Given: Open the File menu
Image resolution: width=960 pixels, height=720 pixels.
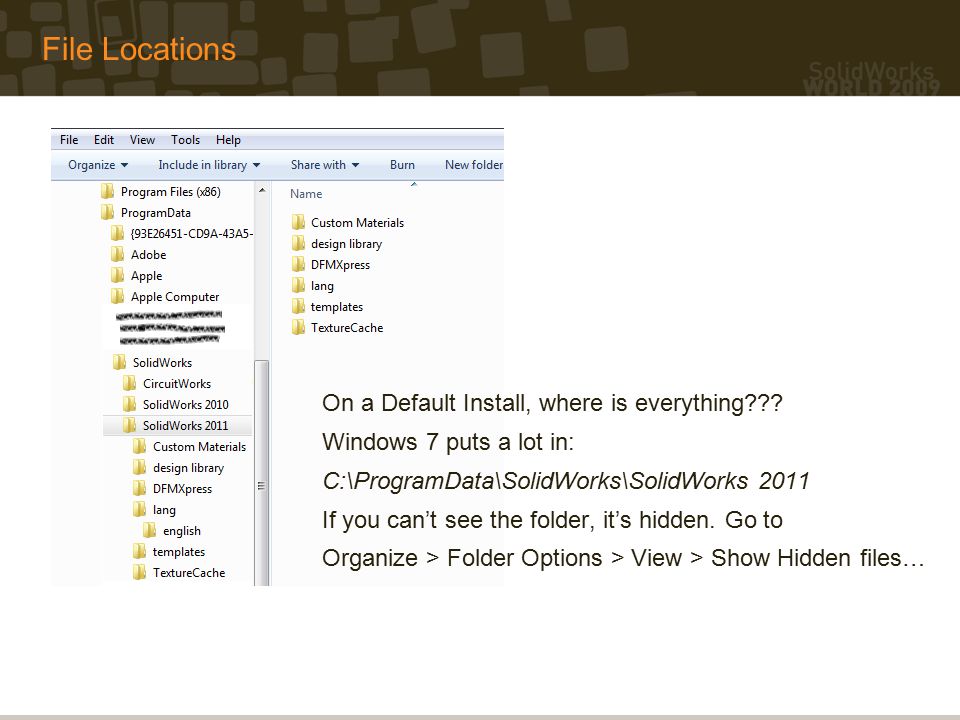Looking at the screenshot, I should 69,140.
